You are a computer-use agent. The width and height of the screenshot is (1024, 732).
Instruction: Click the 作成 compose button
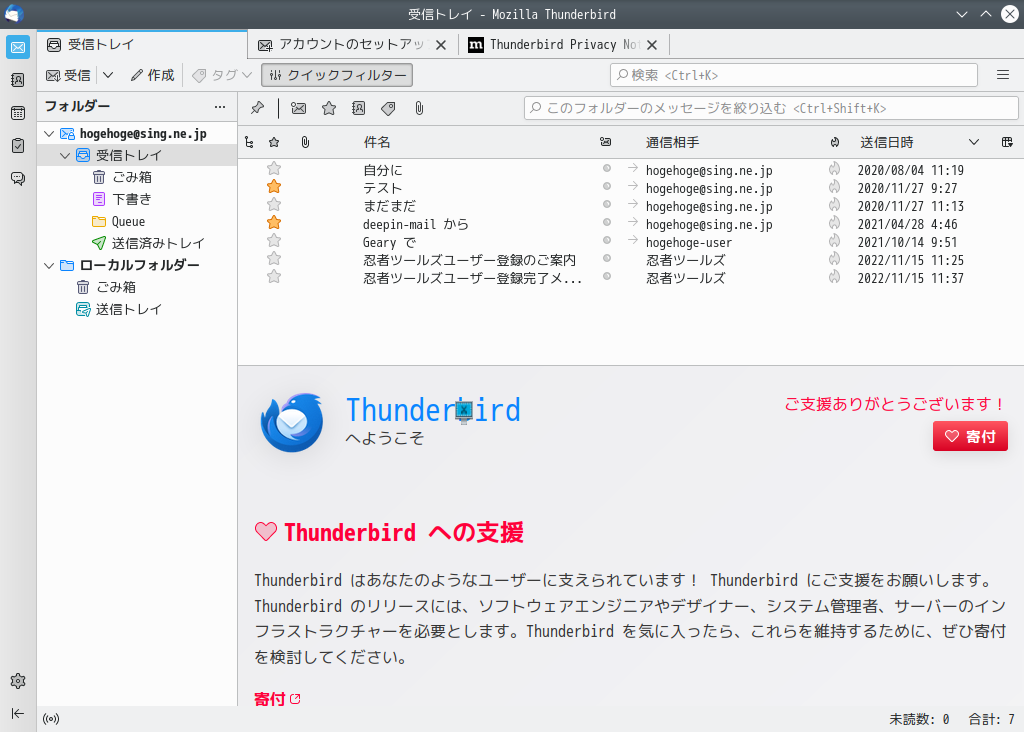point(152,75)
